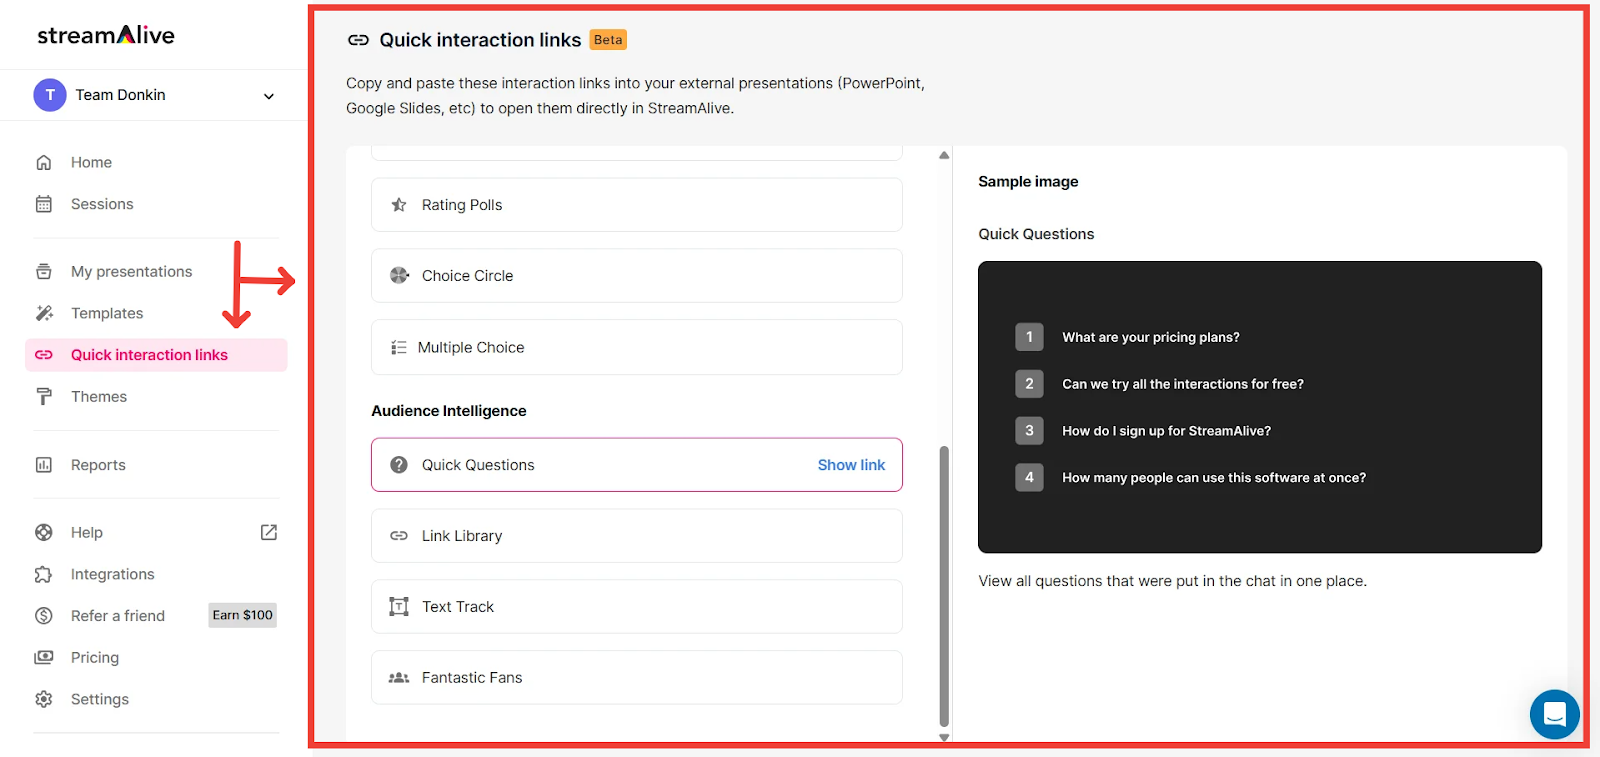This screenshot has width=1600, height=757.
Task: Select the Choice Circle interaction
Action: point(637,276)
